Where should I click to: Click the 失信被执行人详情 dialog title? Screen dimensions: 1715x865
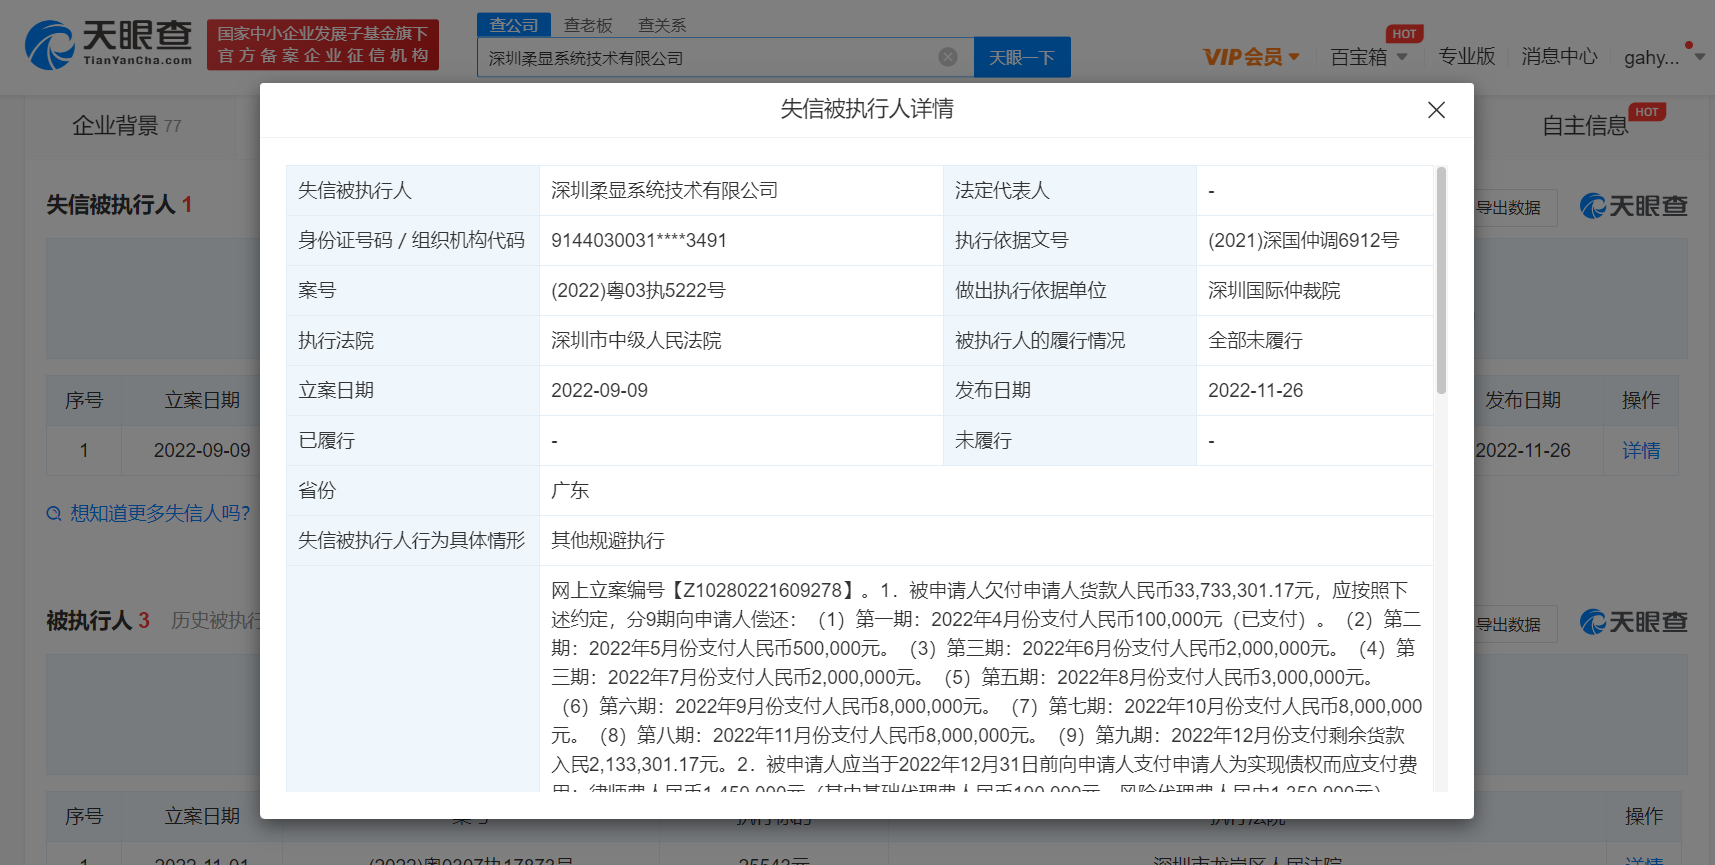click(867, 109)
